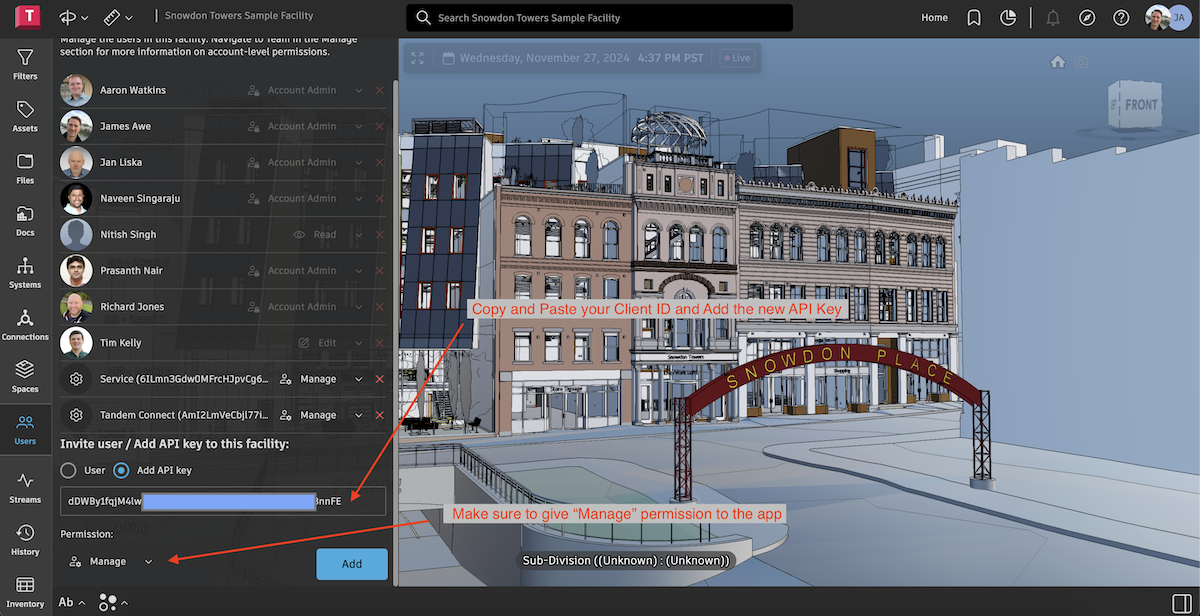Expand James Awe permission dropdown
1200x616 pixels.
[358, 126]
